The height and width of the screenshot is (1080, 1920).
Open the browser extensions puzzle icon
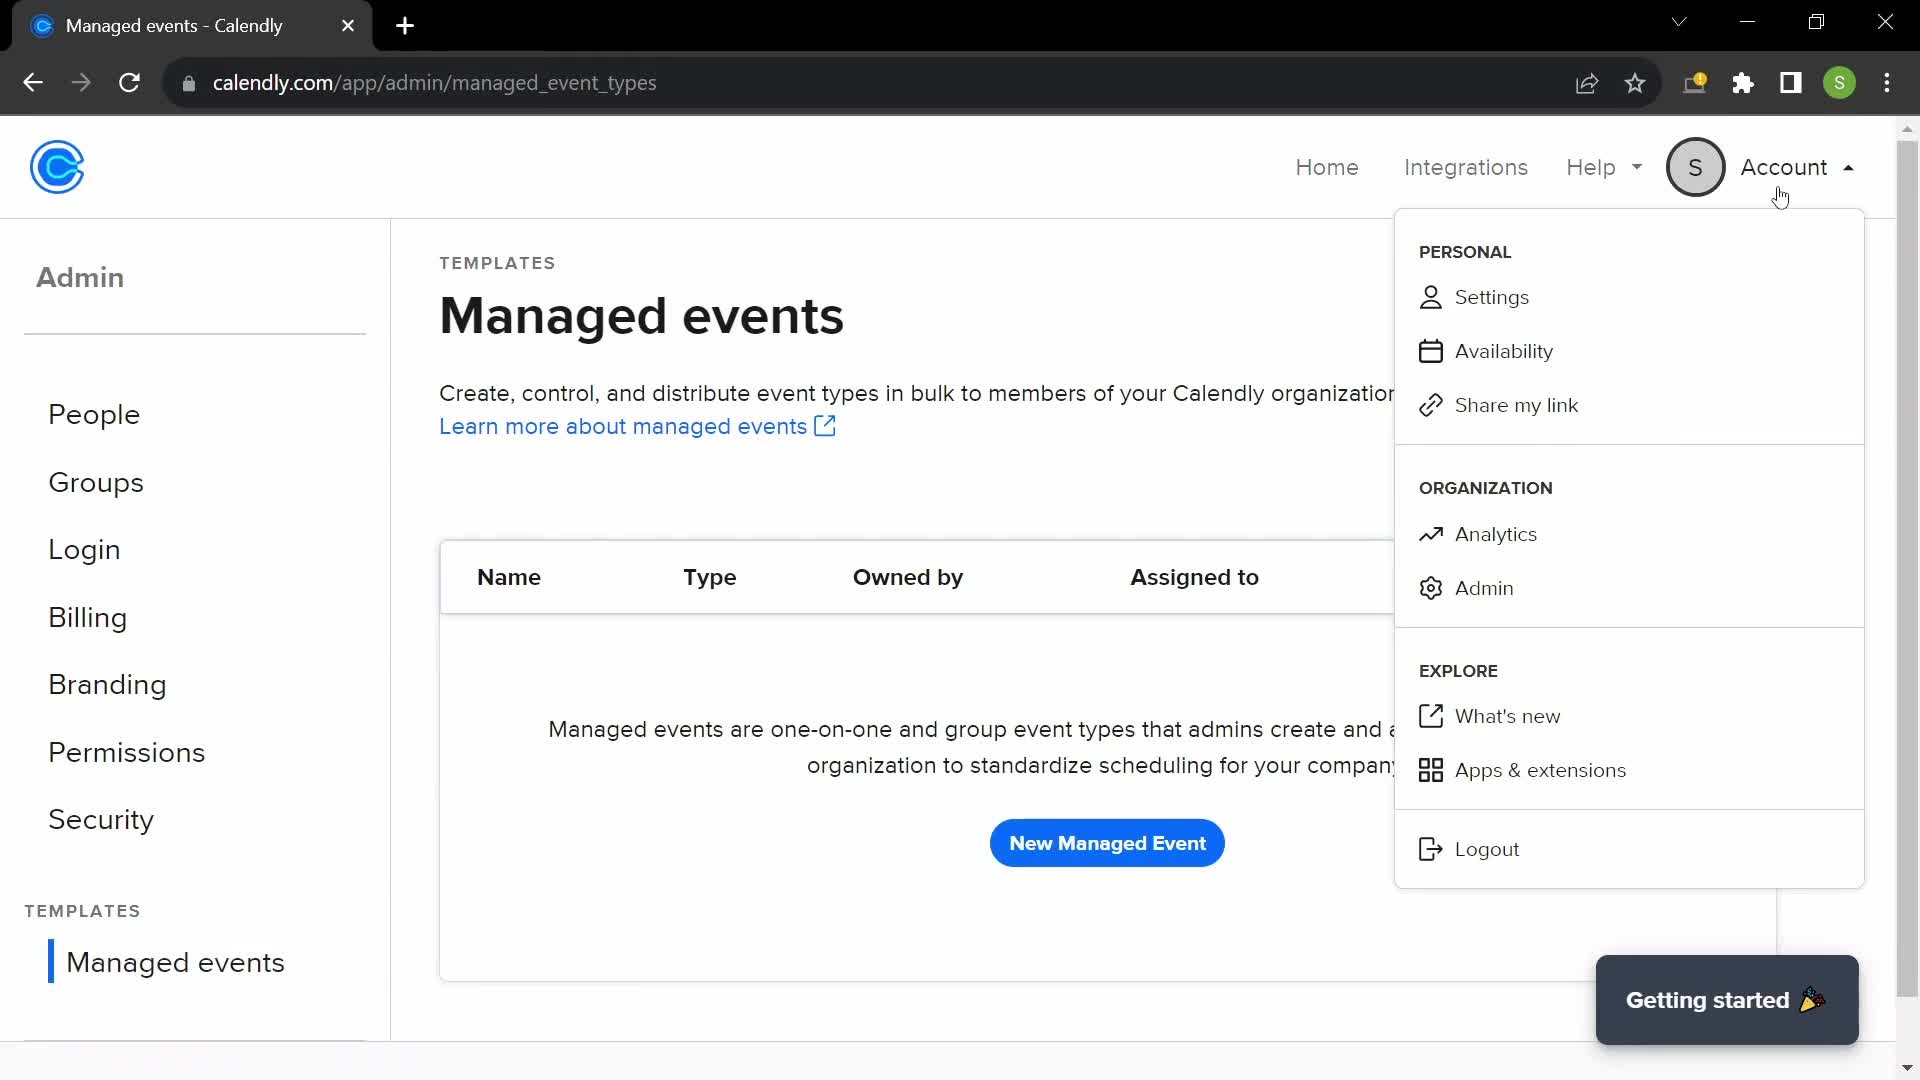[1743, 83]
